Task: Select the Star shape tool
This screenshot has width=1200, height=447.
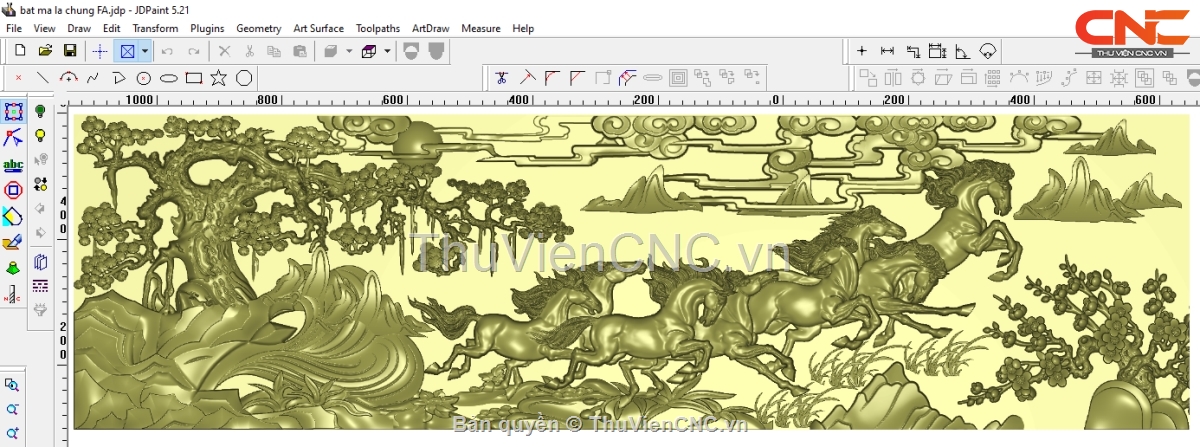Action: pos(219,77)
